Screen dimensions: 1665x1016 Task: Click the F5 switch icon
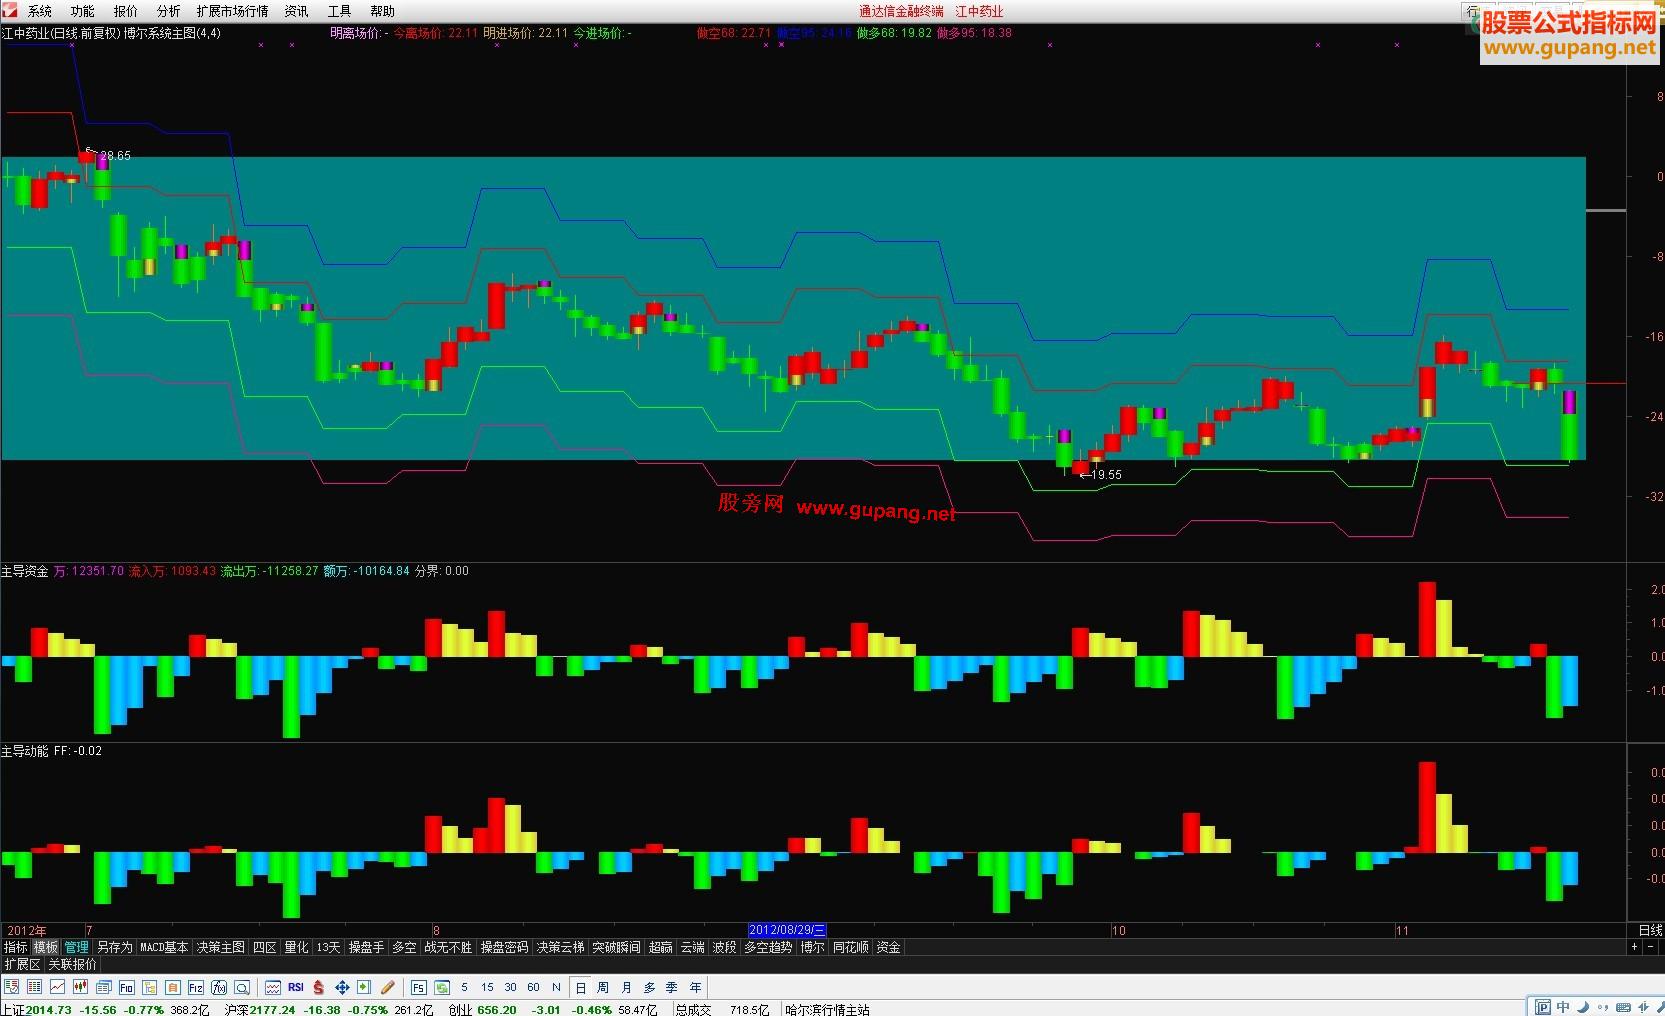click(x=419, y=987)
